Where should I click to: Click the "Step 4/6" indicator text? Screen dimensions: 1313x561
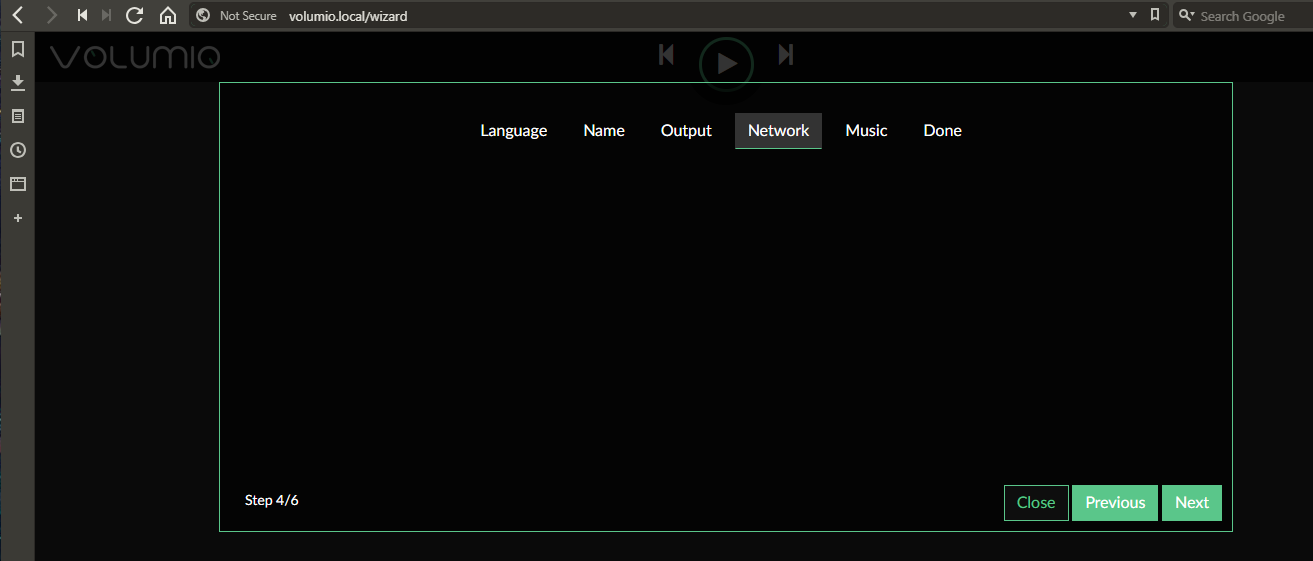point(272,500)
